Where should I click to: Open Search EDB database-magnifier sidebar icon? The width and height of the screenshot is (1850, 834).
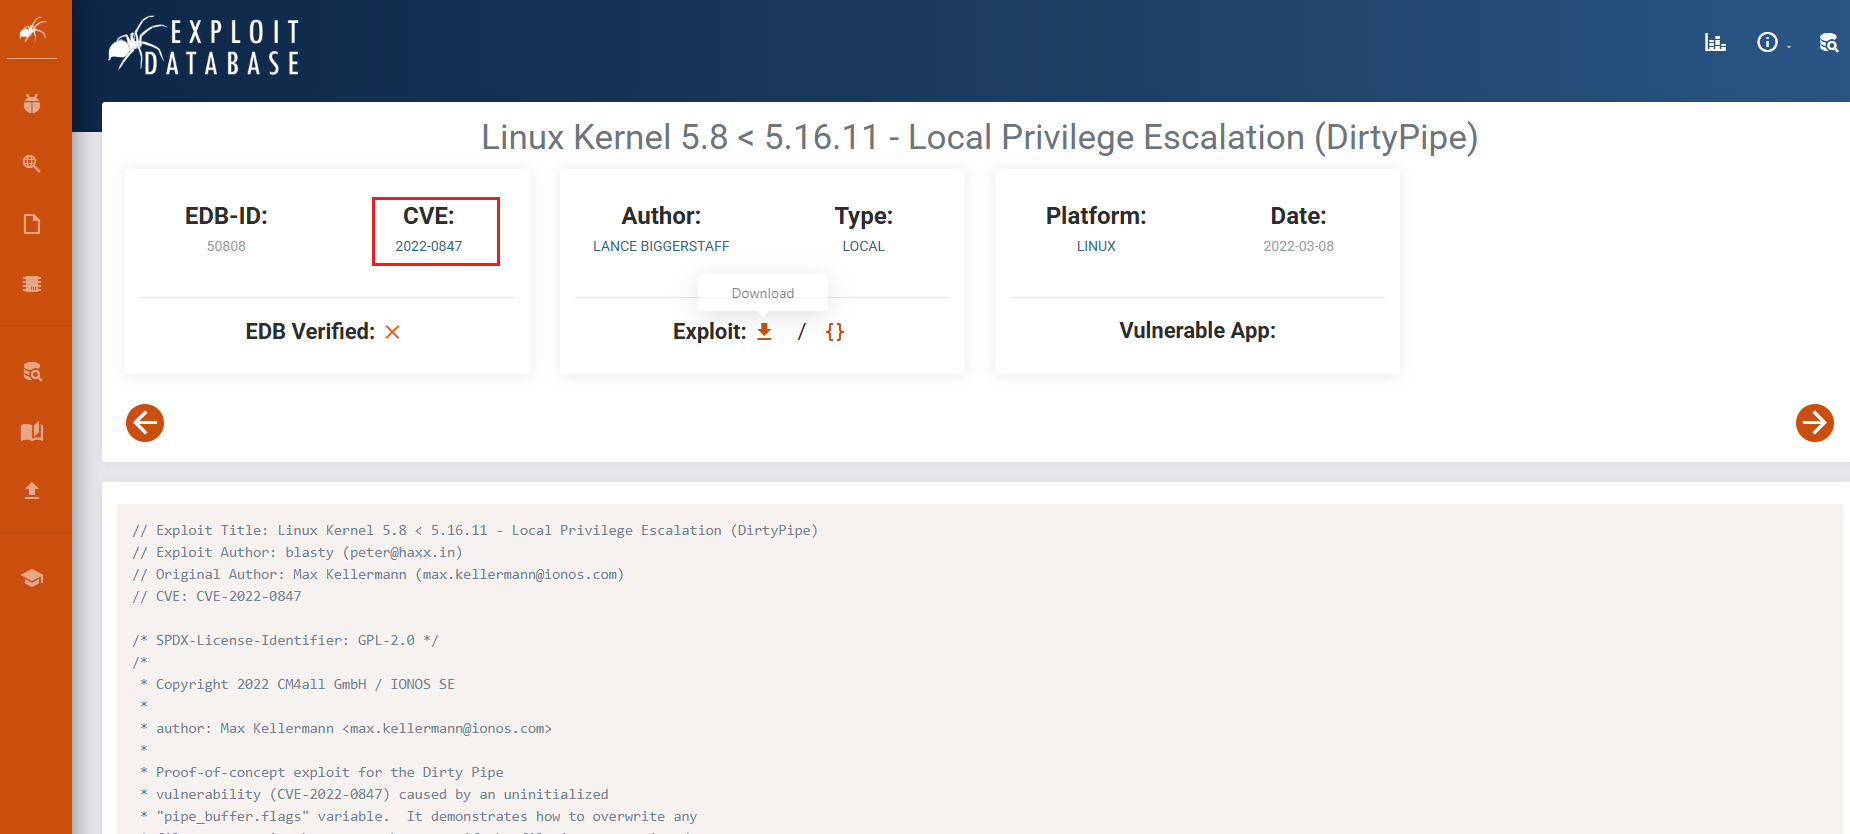[32, 372]
